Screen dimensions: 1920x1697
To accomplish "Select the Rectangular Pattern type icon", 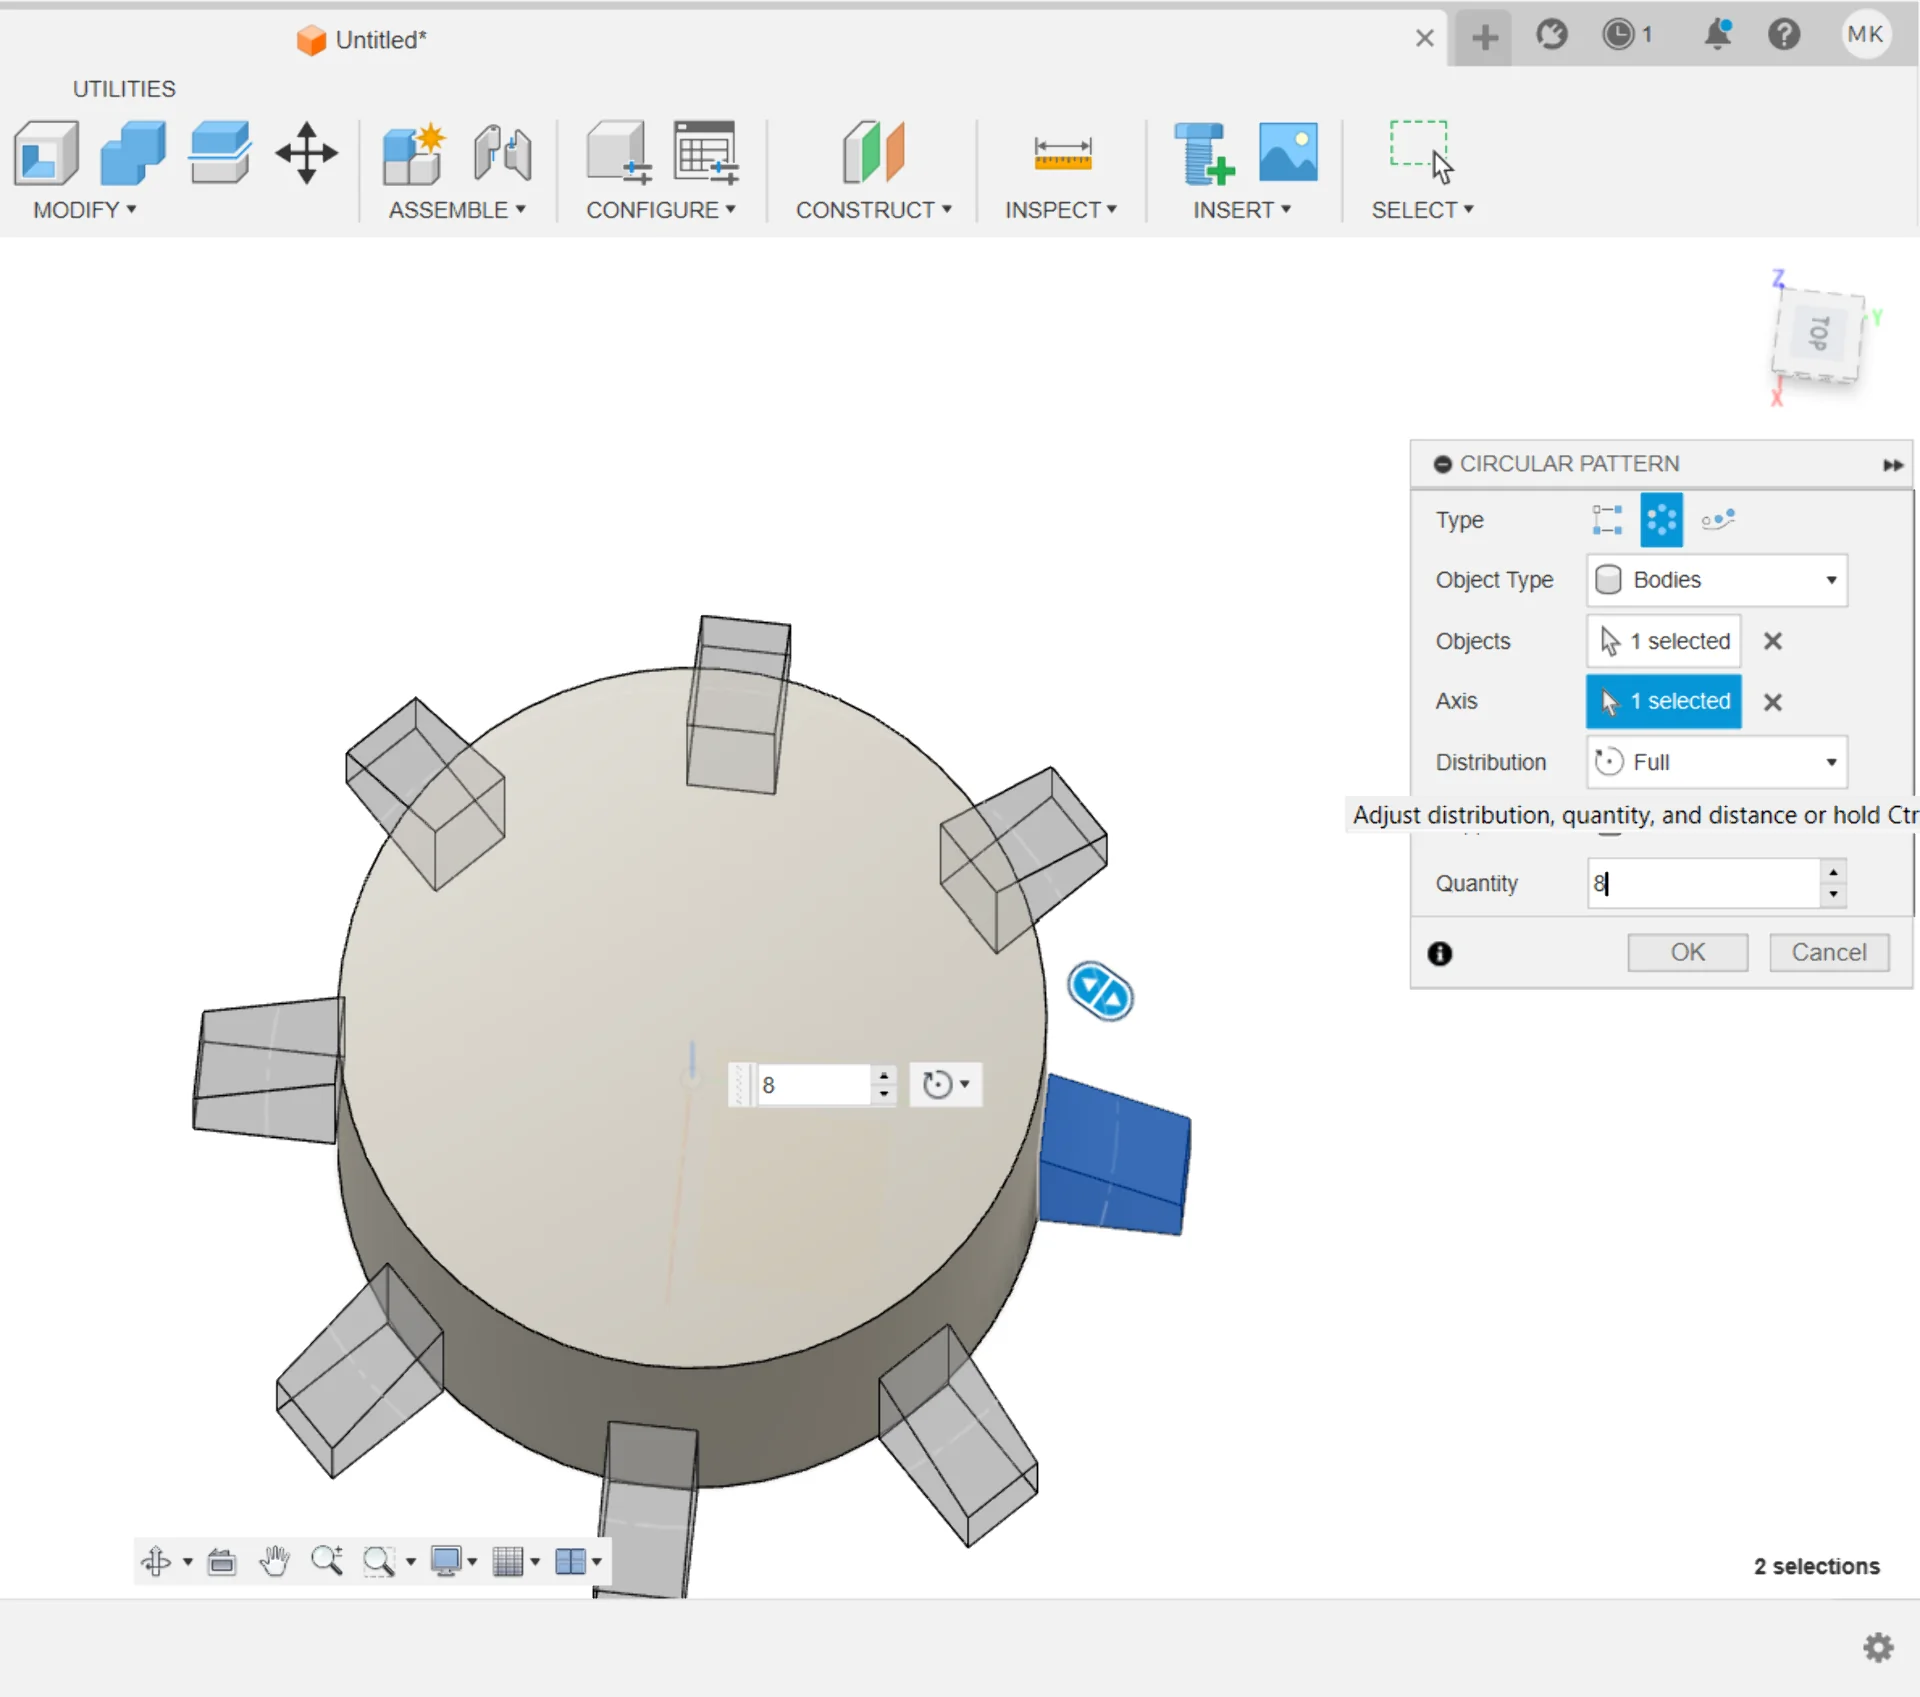I will click(x=1607, y=520).
